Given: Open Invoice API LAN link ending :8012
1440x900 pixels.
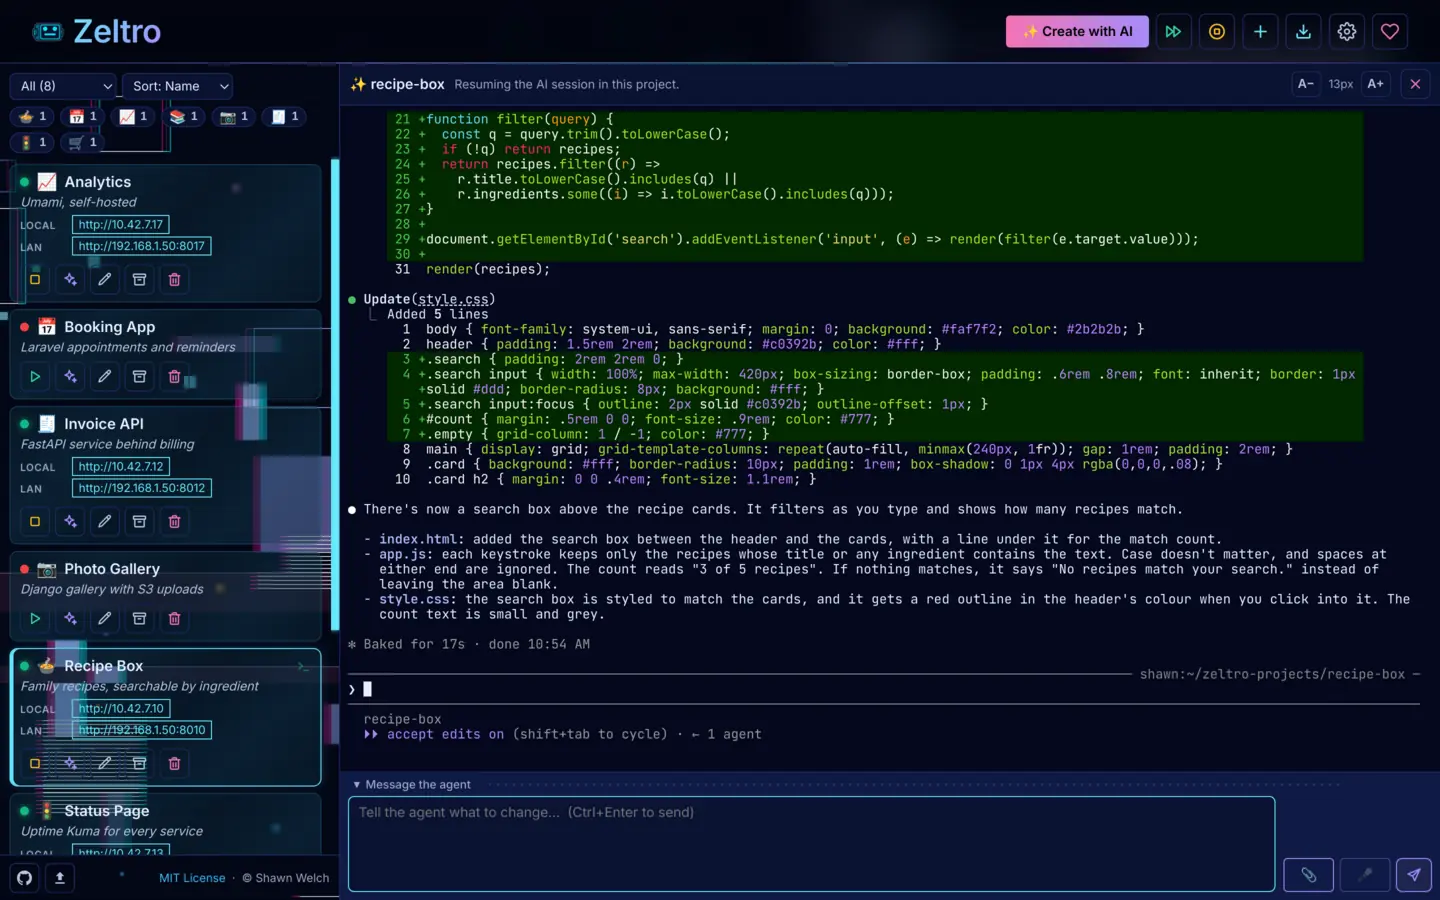Looking at the screenshot, I should click(x=142, y=488).
